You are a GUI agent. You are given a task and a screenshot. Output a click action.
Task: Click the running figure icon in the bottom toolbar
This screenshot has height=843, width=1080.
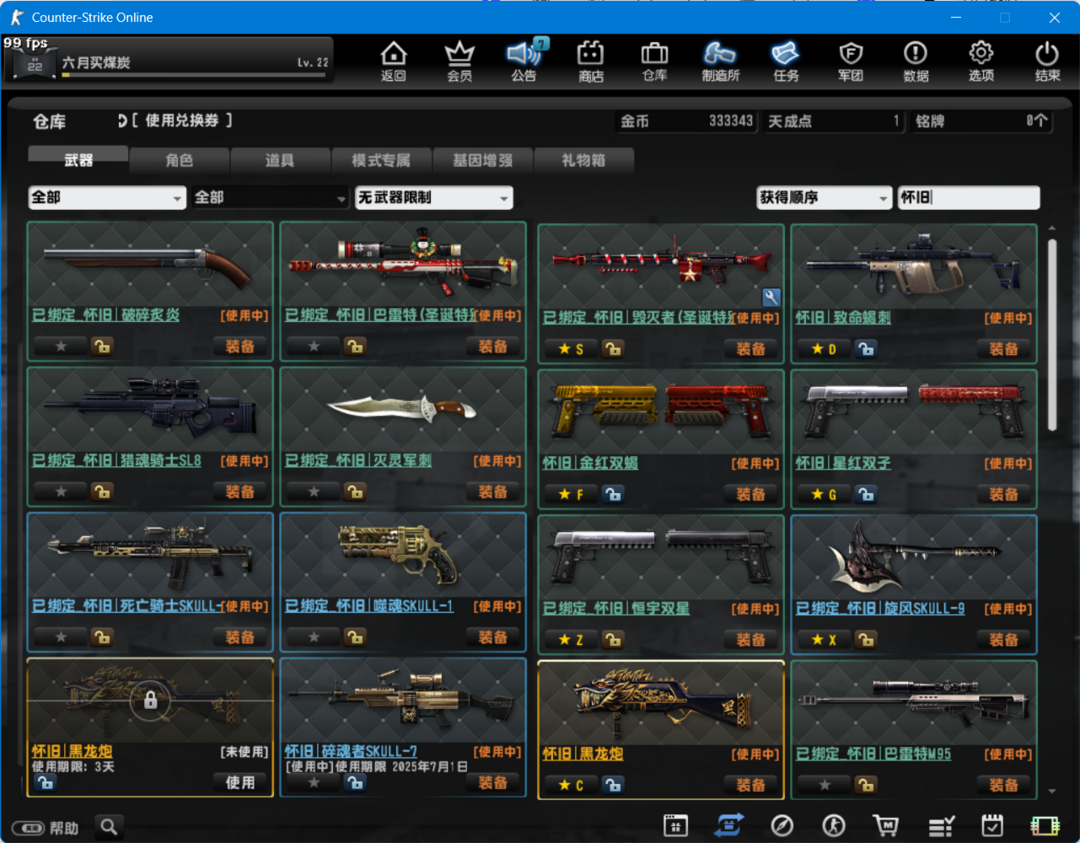click(833, 824)
